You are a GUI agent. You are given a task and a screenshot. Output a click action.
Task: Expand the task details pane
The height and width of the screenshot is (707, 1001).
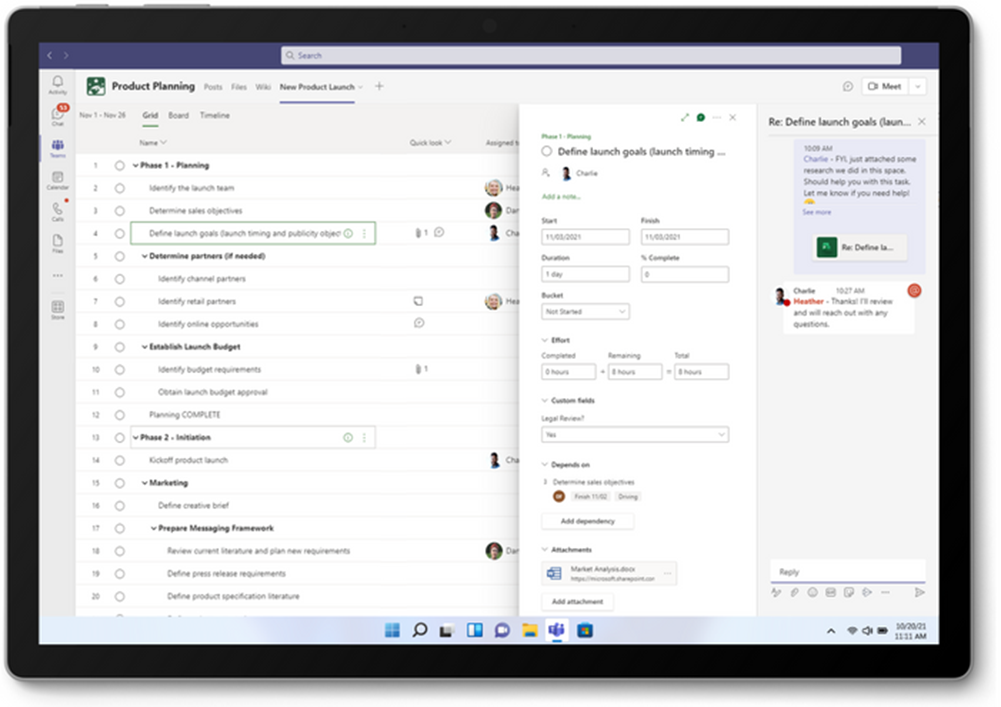click(x=684, y=118)
